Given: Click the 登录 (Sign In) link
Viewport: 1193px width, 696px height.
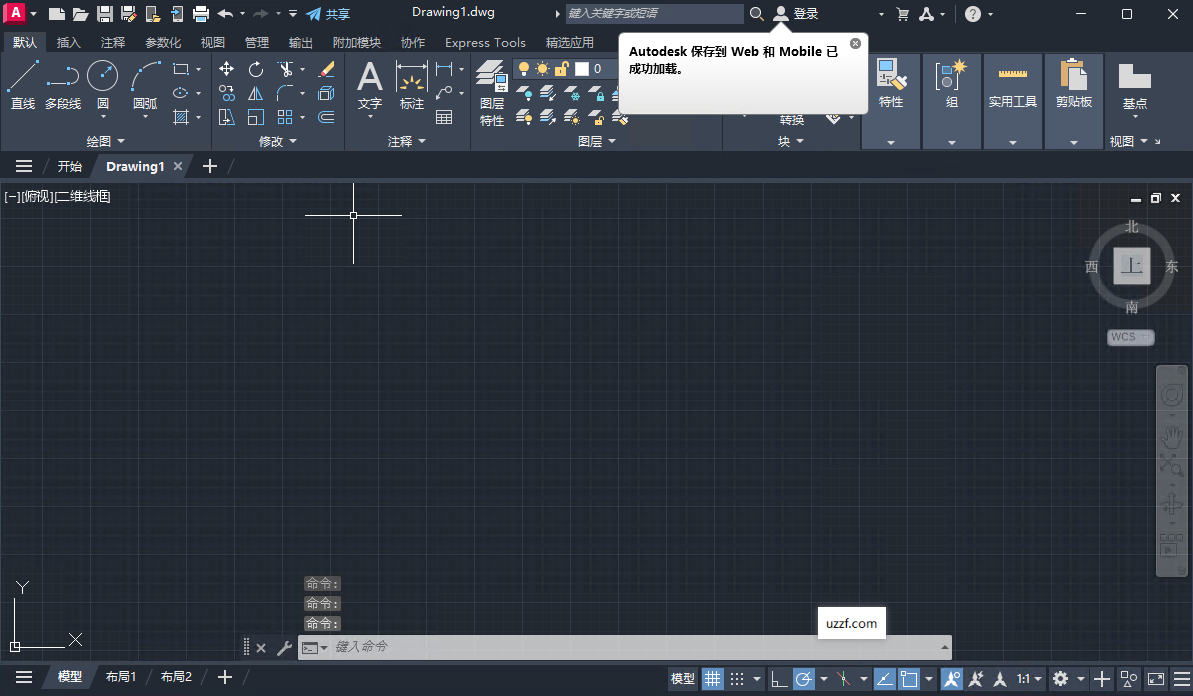Looking at the screenshot, I should tap(806, 14).
